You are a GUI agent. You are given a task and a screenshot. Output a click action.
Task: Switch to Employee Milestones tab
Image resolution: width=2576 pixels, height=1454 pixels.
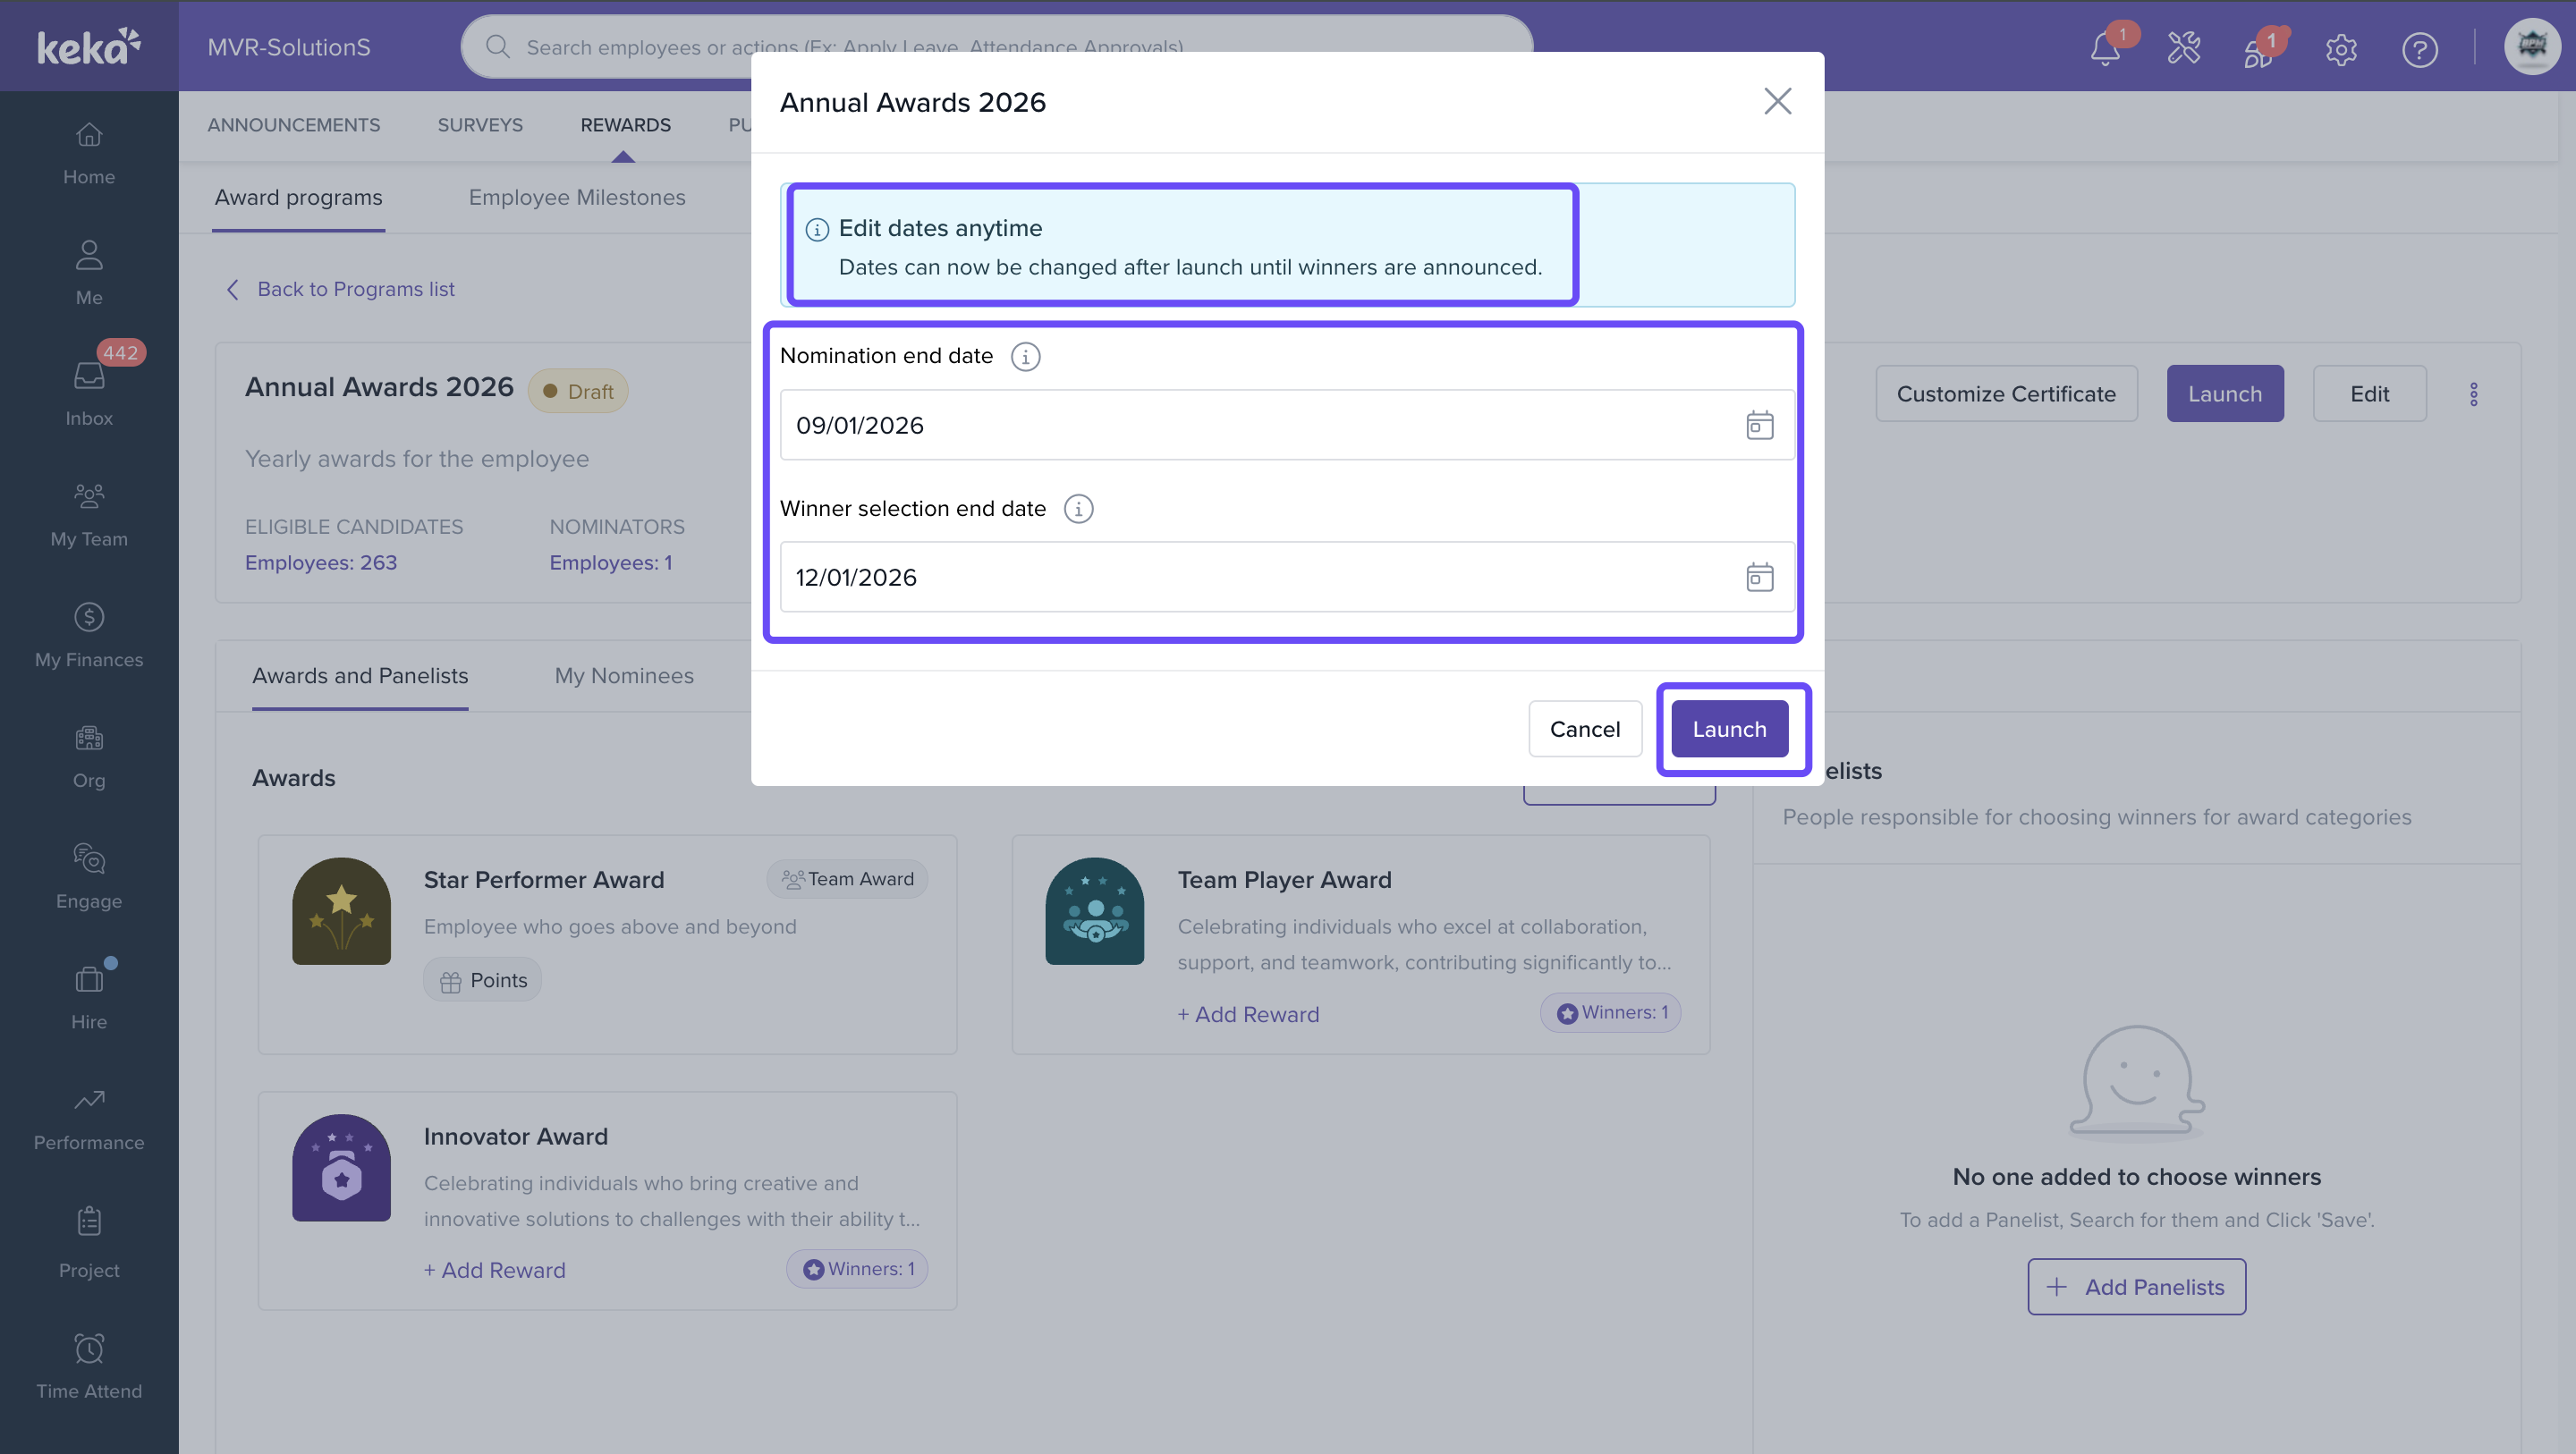[x=577, y=197]
